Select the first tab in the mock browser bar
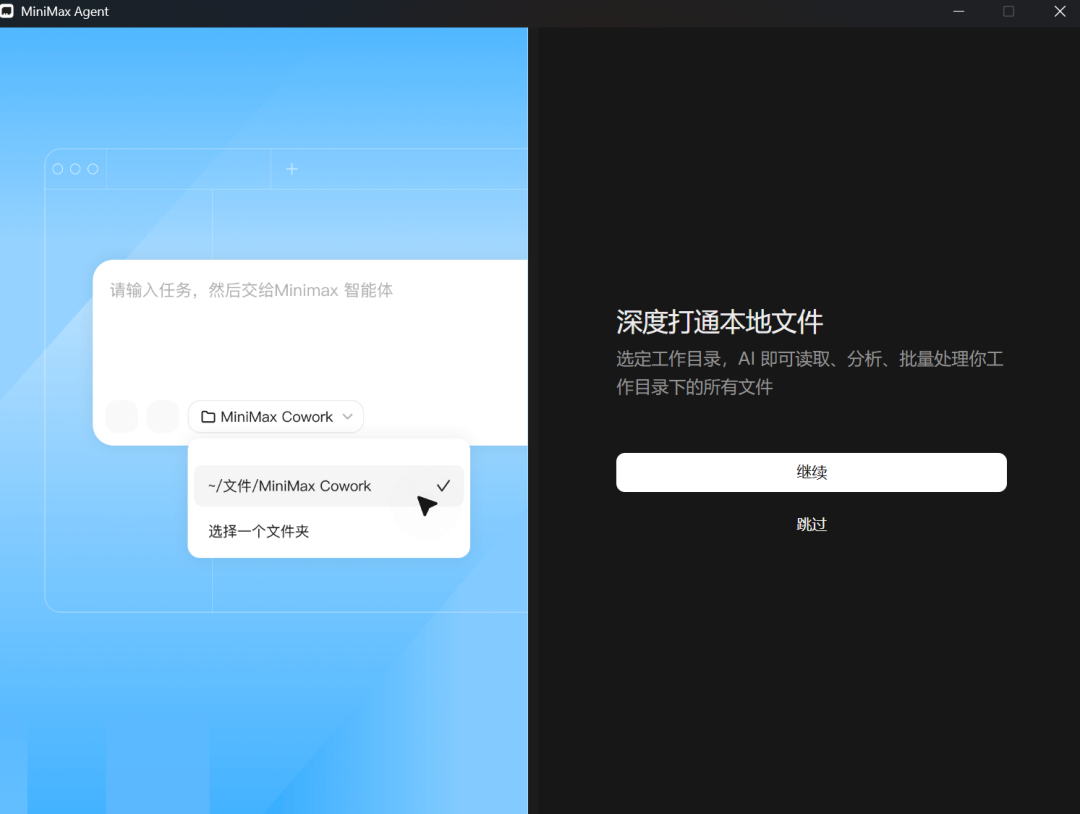 pyautogui.click(x=188, y=168)
